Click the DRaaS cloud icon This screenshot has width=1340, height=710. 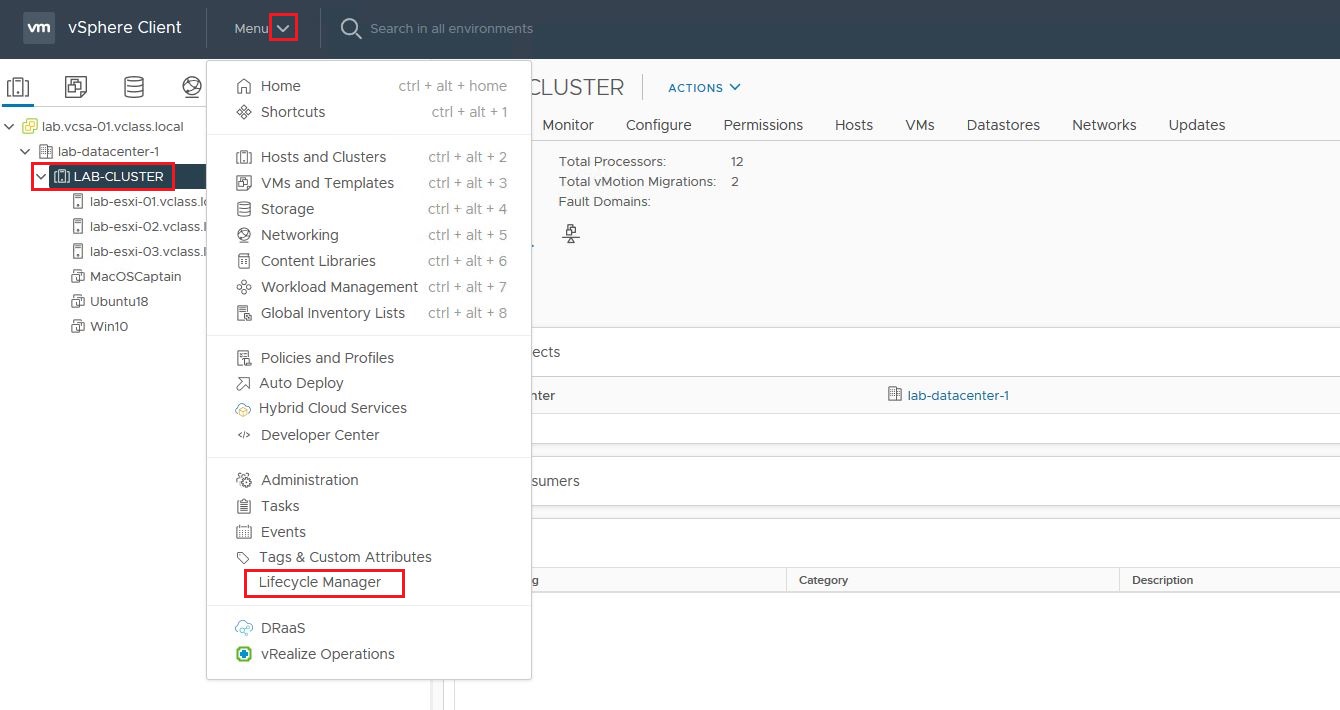243,628
